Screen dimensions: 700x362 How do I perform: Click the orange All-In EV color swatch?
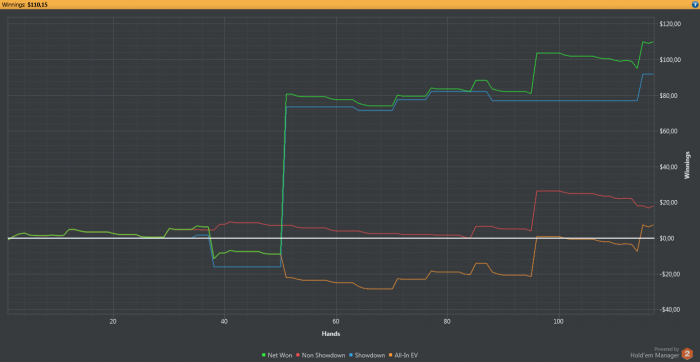(391, 355)
